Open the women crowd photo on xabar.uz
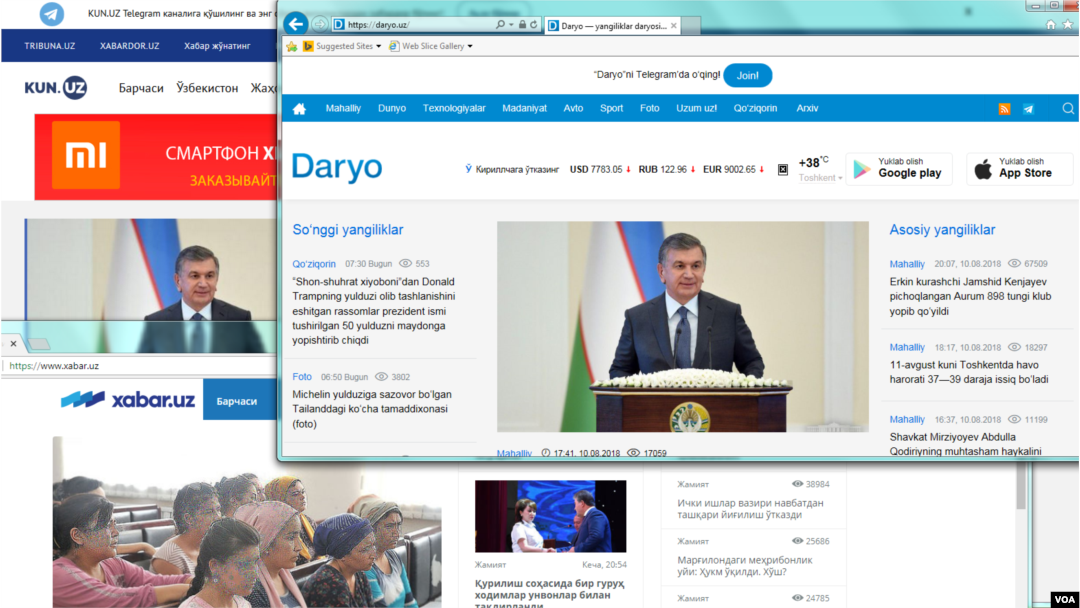Viewport: 1080px width, 608px height. point(247,522)
